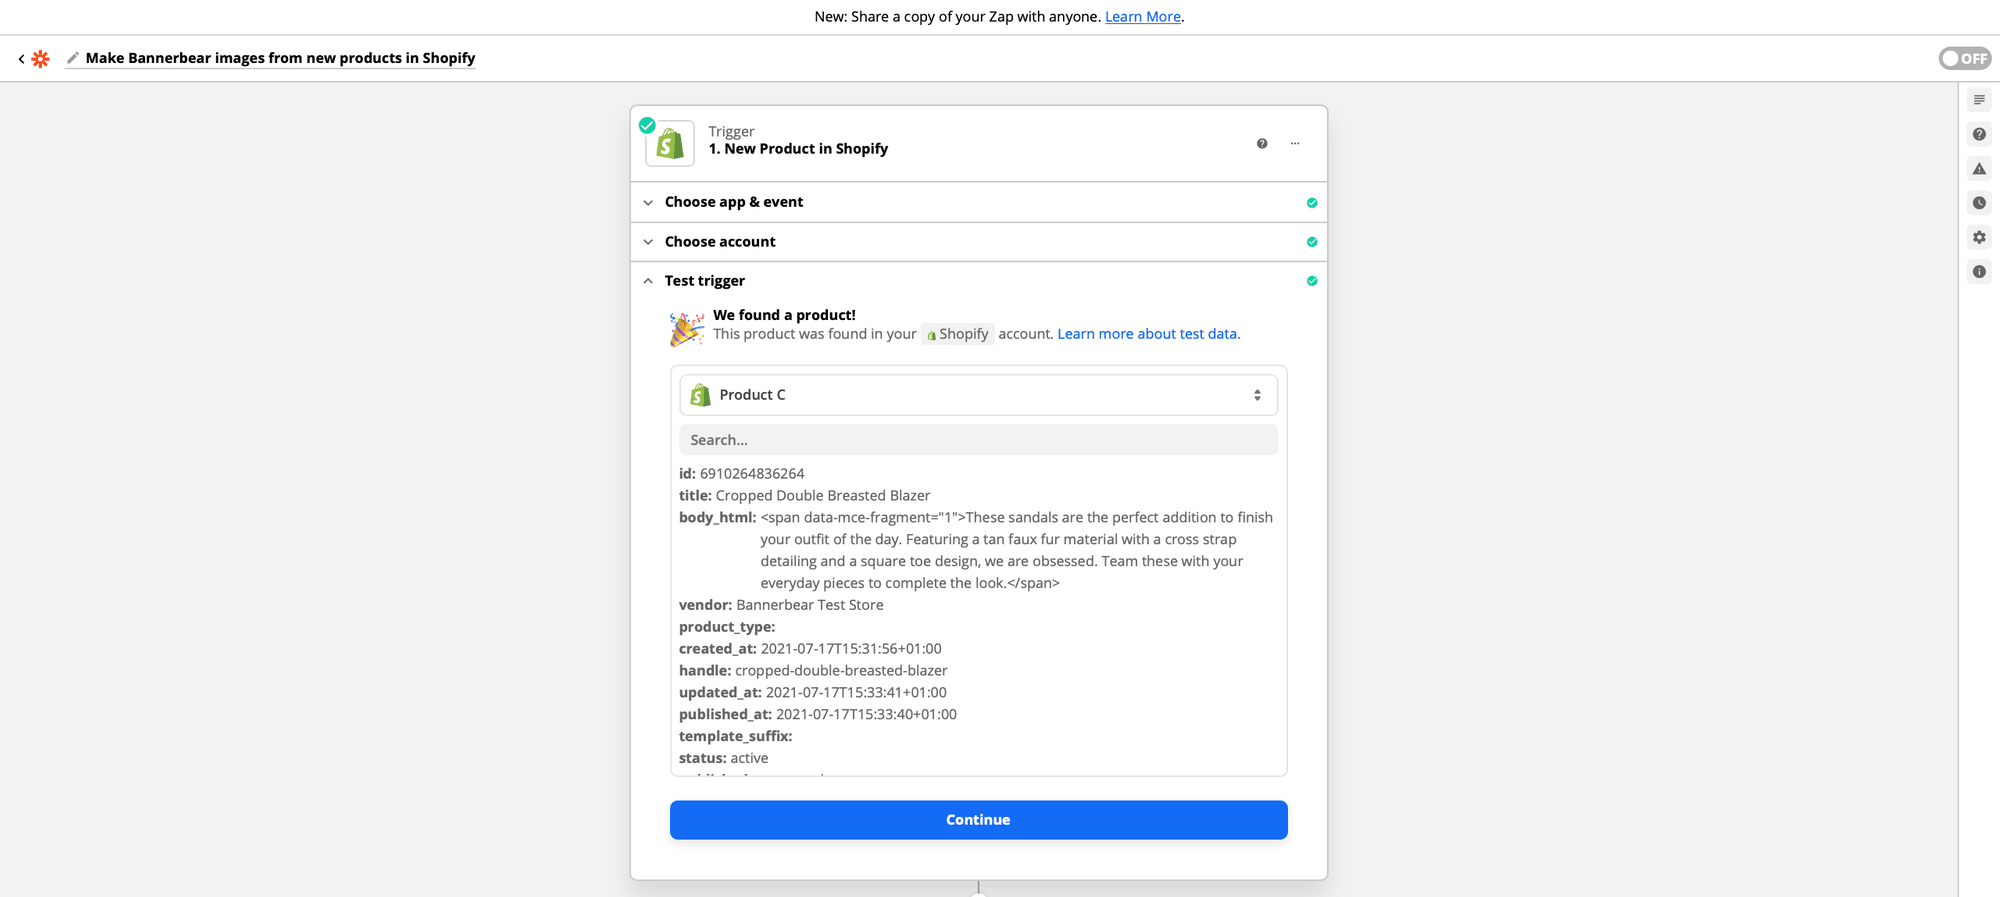Image resolution: width=2000 pixels, height=897 pixels.
Task: Open the Learn More link in banner
Action: 1142,17
